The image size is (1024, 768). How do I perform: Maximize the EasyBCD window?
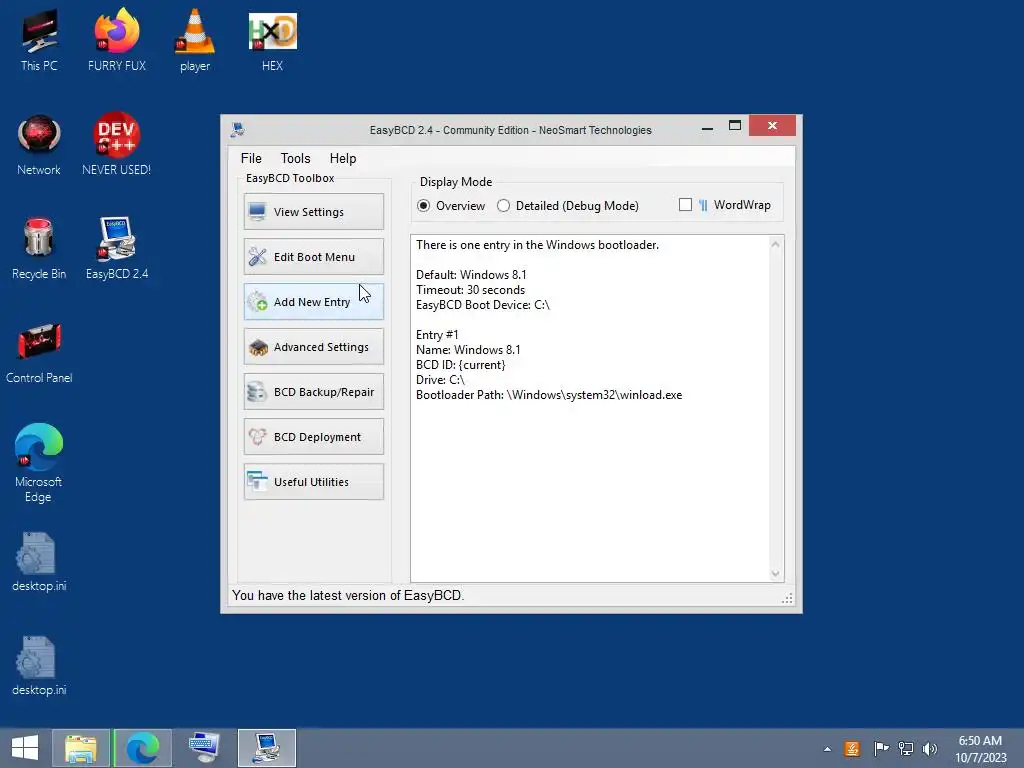(x=735, y=126)
